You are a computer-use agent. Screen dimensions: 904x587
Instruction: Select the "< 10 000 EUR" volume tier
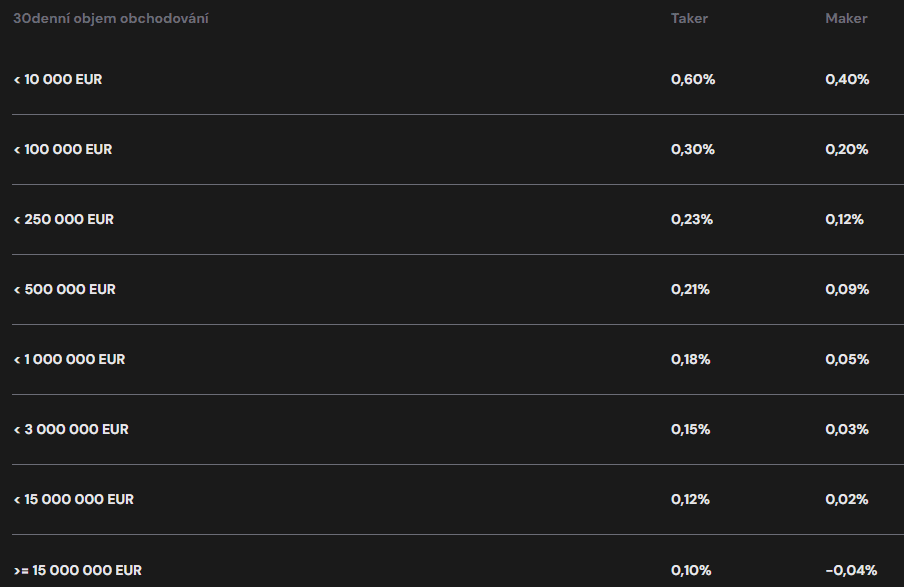58,79
